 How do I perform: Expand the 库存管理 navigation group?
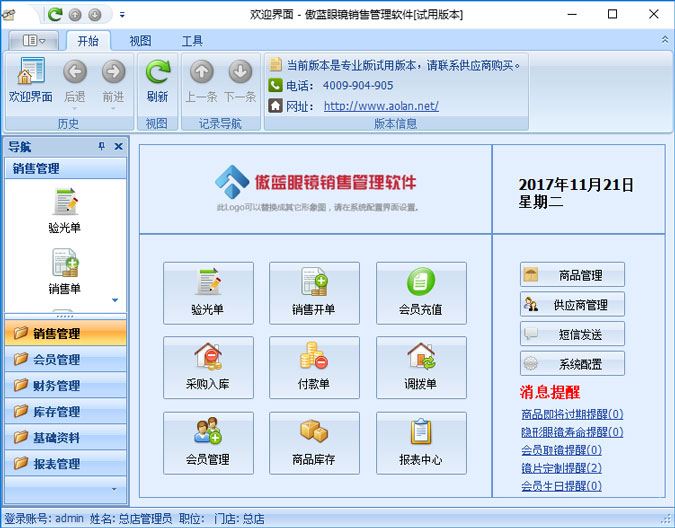64,412
